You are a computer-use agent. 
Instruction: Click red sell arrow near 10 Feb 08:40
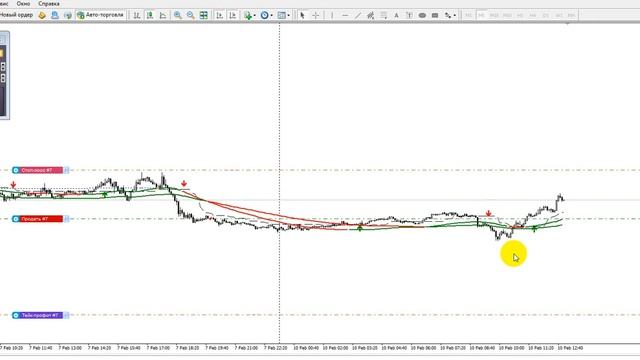click(x=489, y=213)
